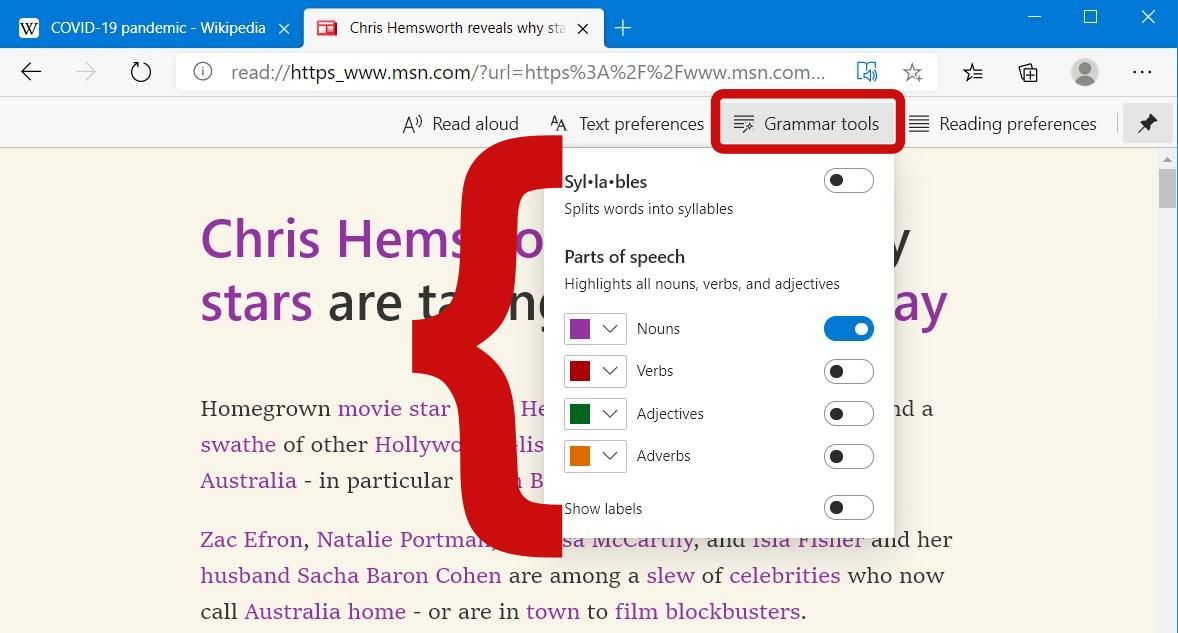Click the headline word 'stars'
The width and height of the screenshot is (1178, 633).
(256, 303)
